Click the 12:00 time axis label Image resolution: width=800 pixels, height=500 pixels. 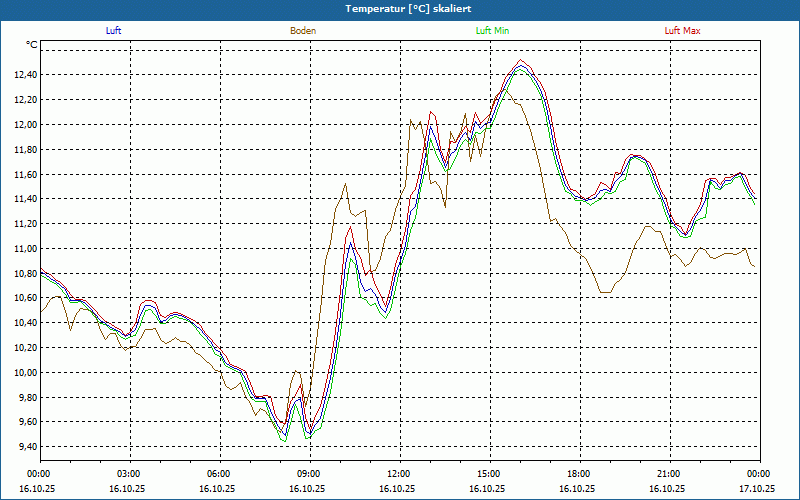coord(399,474)
